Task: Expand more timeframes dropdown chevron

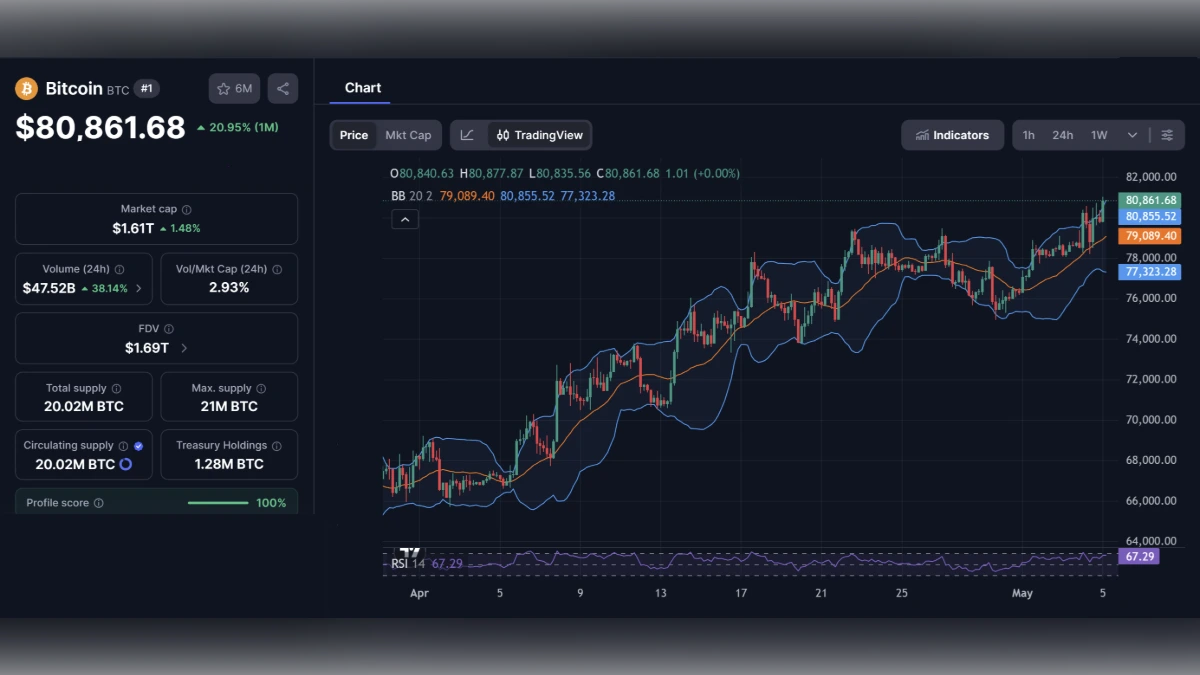Action: point(1132,135)
